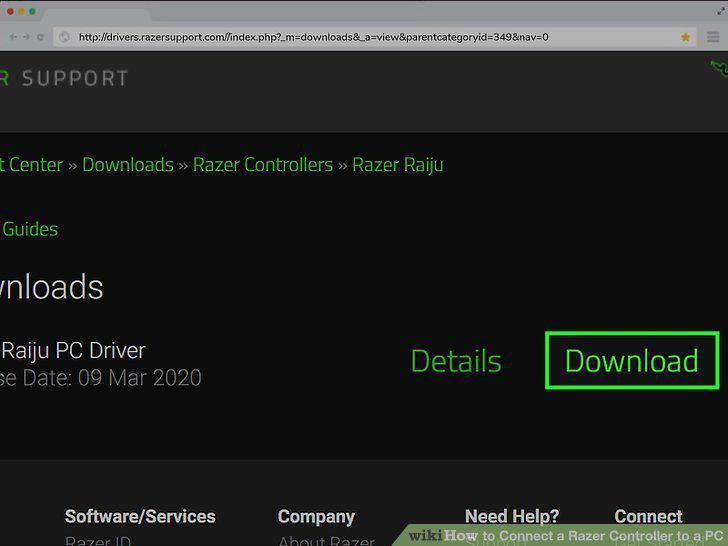Click the Razer snake logo
The height and width of the screenshot is (546, 728).
[719, 68]
